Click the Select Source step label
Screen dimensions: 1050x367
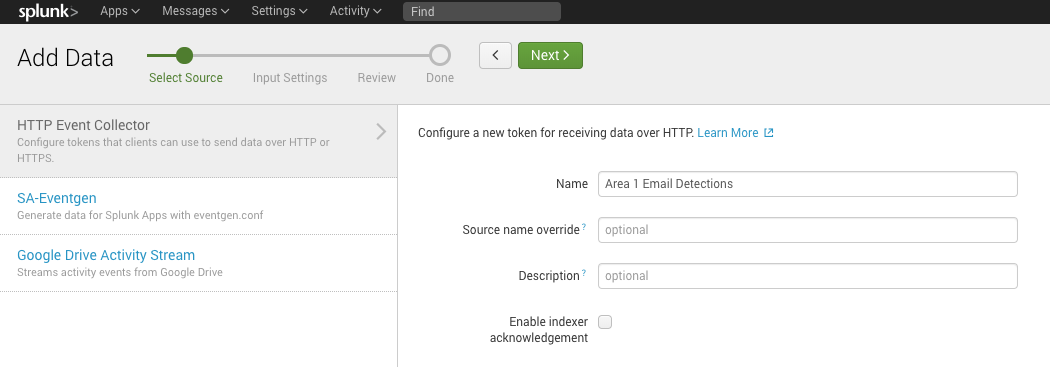[185, 78]
